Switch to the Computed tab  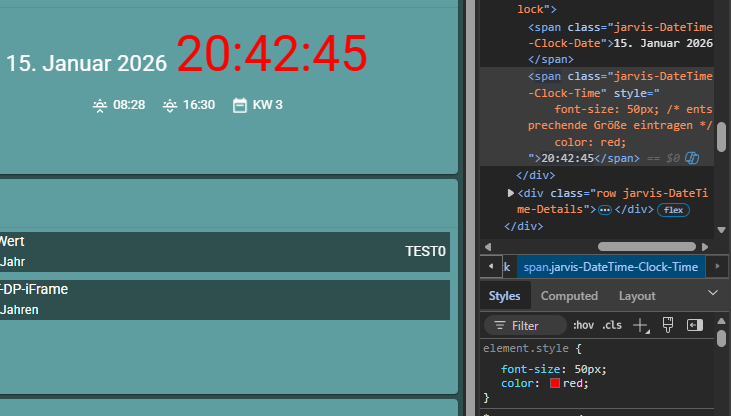(569, 296)
